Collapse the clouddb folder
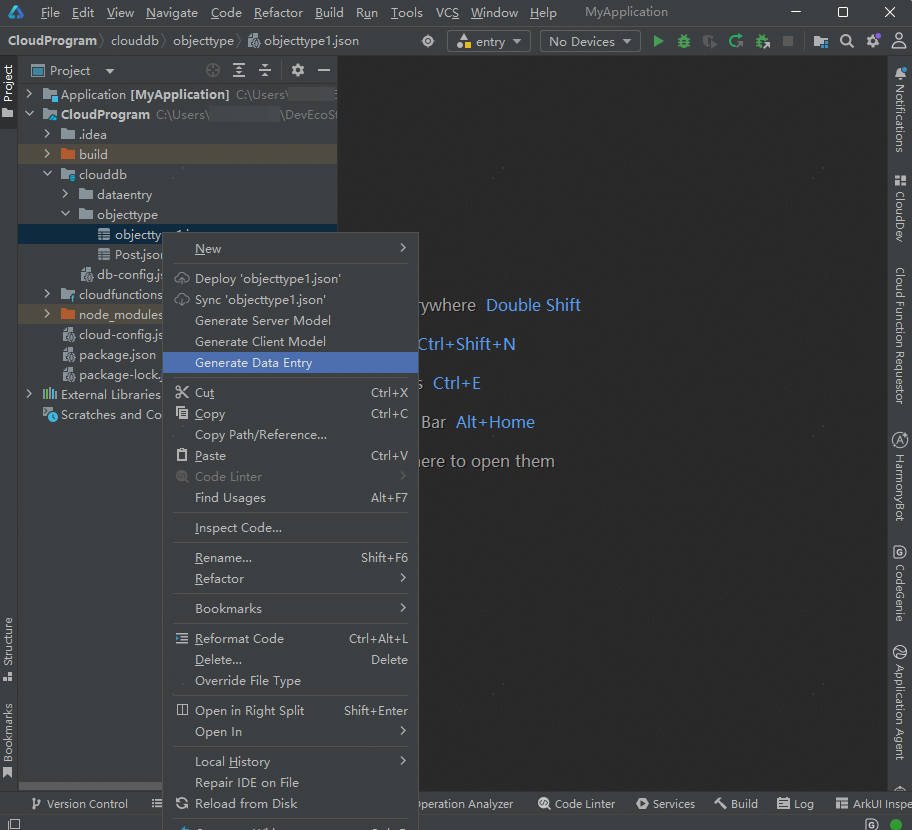912x830 pixels. 47,175
